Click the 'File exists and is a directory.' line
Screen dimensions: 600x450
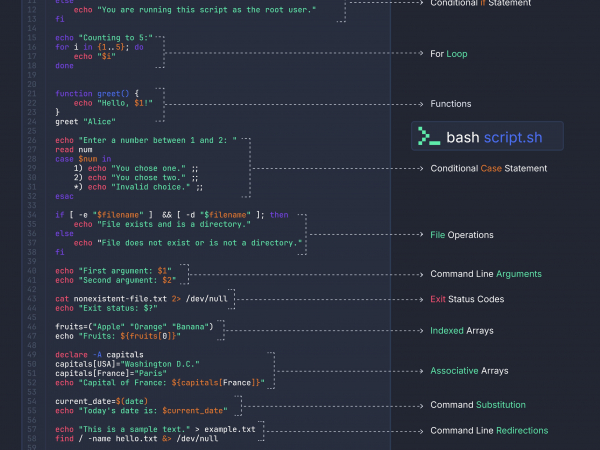tap(162, 224)
